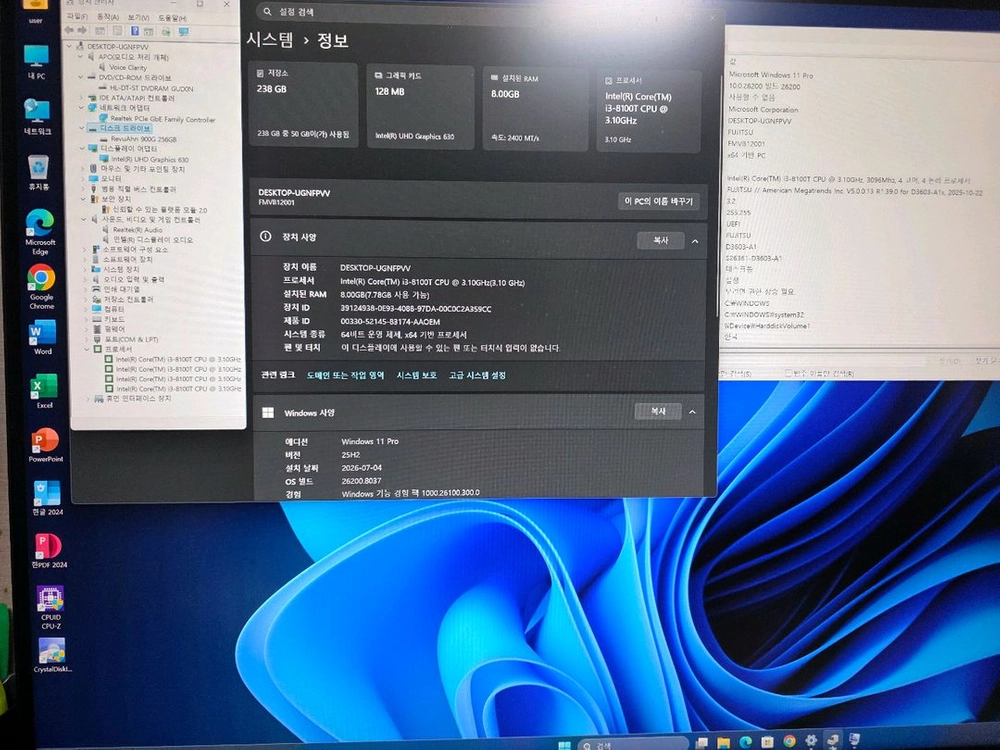1000x750 pixels.
Task: Collapse the 프로세서 node
Action: pyautogui.click(x=87, y=349)
